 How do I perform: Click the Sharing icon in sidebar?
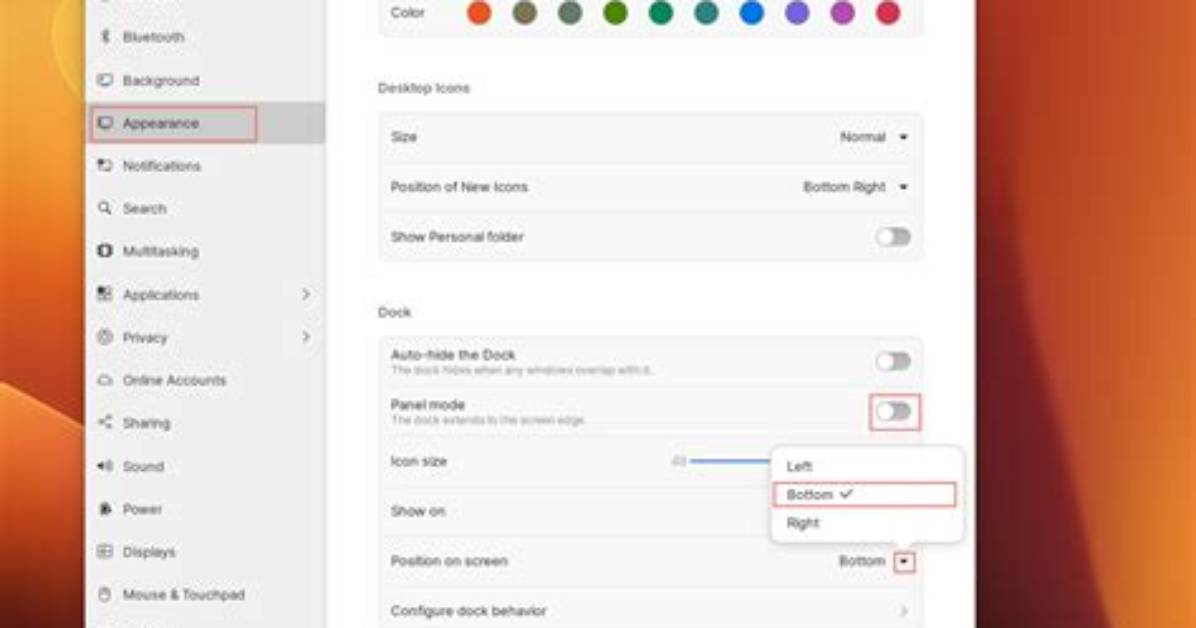point(105,423)
